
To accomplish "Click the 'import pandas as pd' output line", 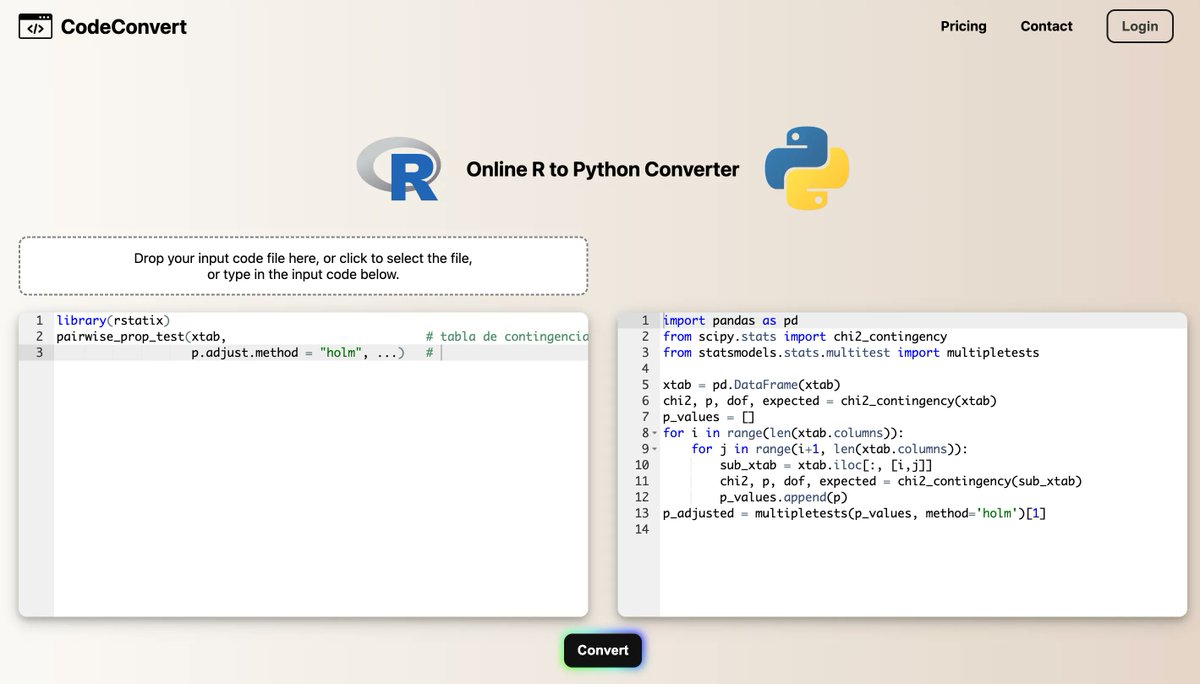I will pos(730,321).
